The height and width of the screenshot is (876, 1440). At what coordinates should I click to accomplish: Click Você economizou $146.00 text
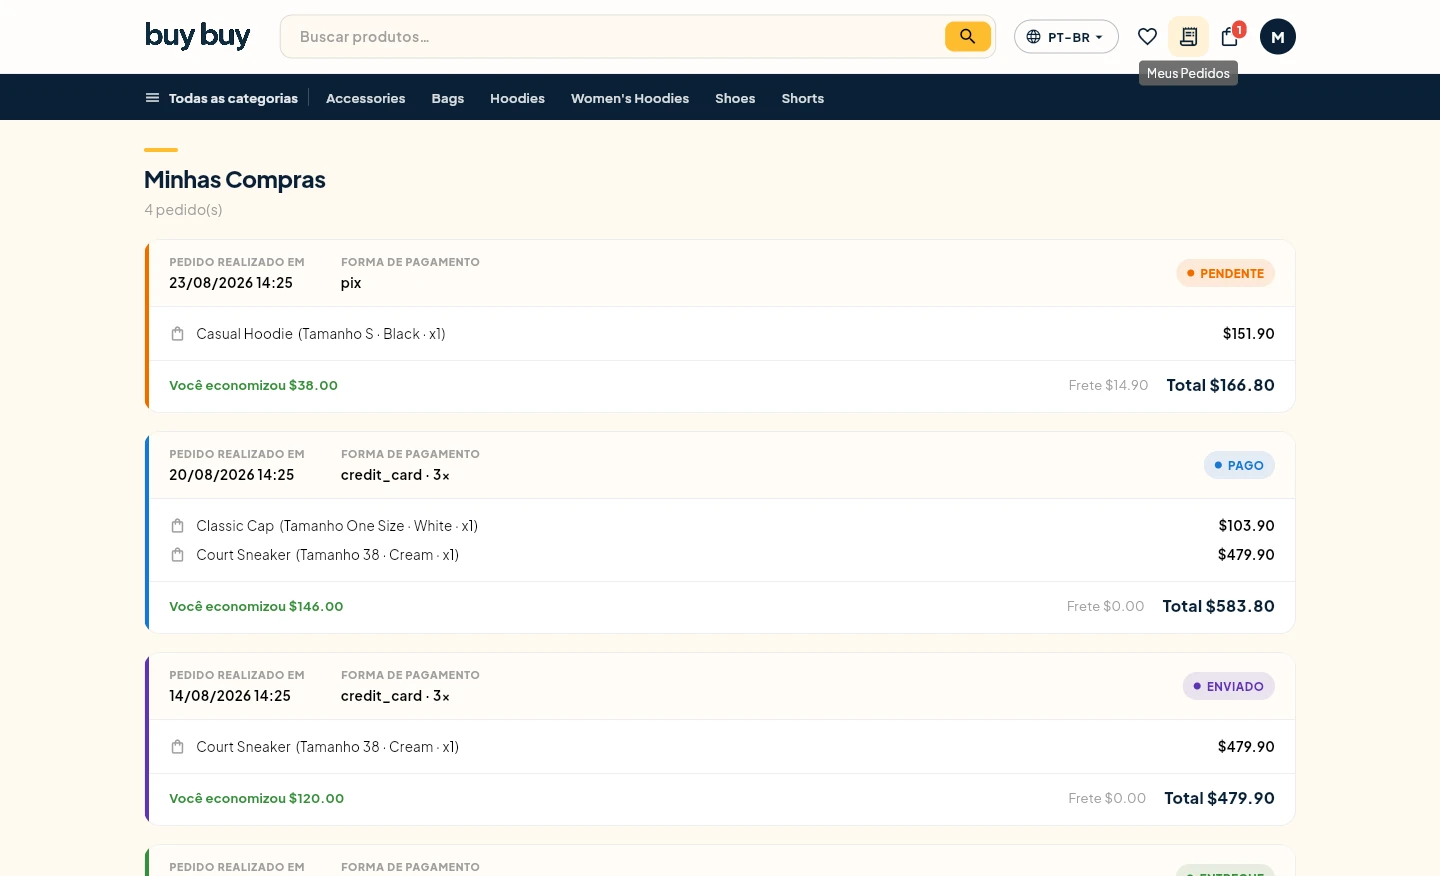(x=256, y=606)
